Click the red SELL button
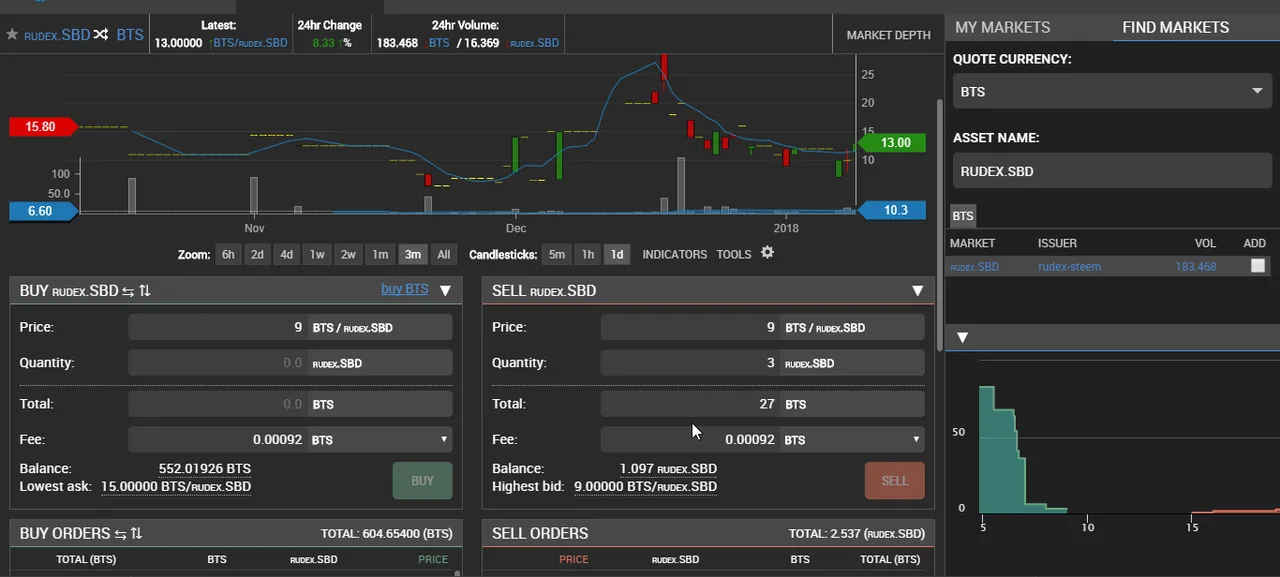The height and width of the screenshot is (577, 1280). pyautogui.click(x=894, y=481)
